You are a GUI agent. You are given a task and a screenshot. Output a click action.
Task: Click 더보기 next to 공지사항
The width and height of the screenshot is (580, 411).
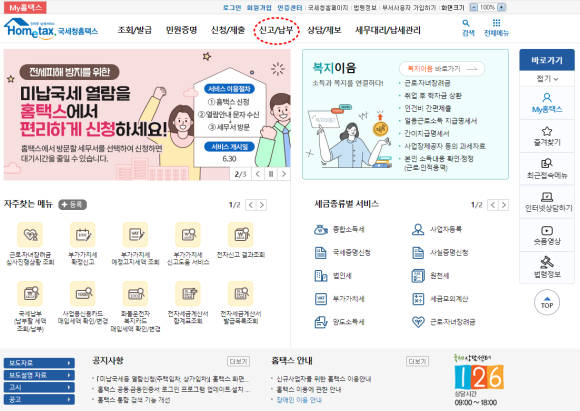238,361
